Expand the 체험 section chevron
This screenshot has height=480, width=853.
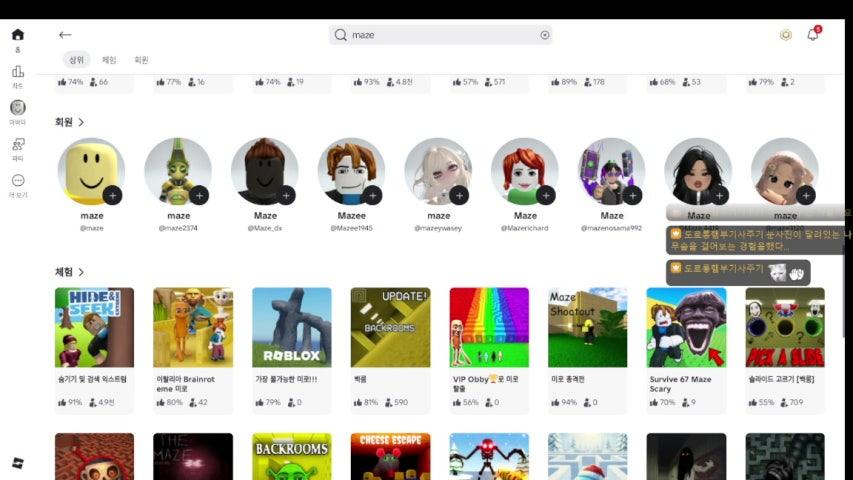click(x=81, y=272)
